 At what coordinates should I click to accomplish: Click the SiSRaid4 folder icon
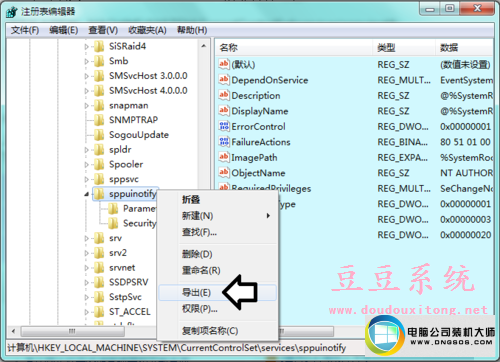[x=99, y=46]
